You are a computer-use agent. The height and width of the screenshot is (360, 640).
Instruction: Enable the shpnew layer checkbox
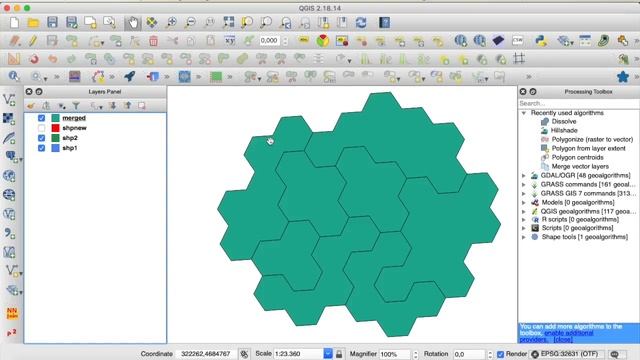(41, 128)
